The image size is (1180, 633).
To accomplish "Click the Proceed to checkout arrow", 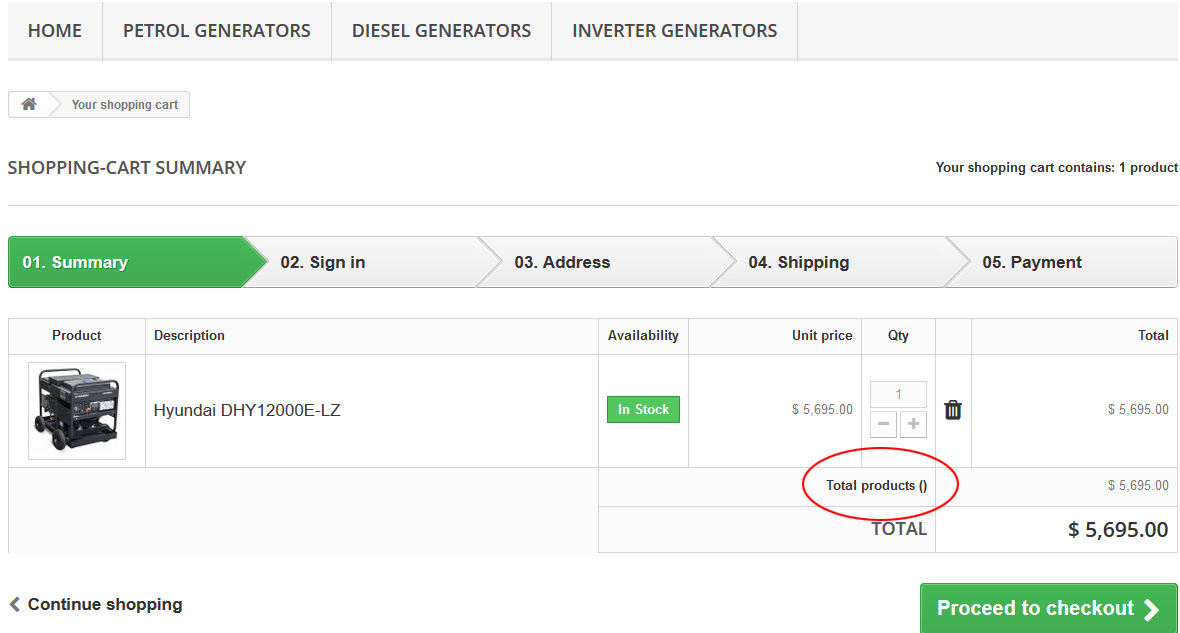I will 1151,609.
